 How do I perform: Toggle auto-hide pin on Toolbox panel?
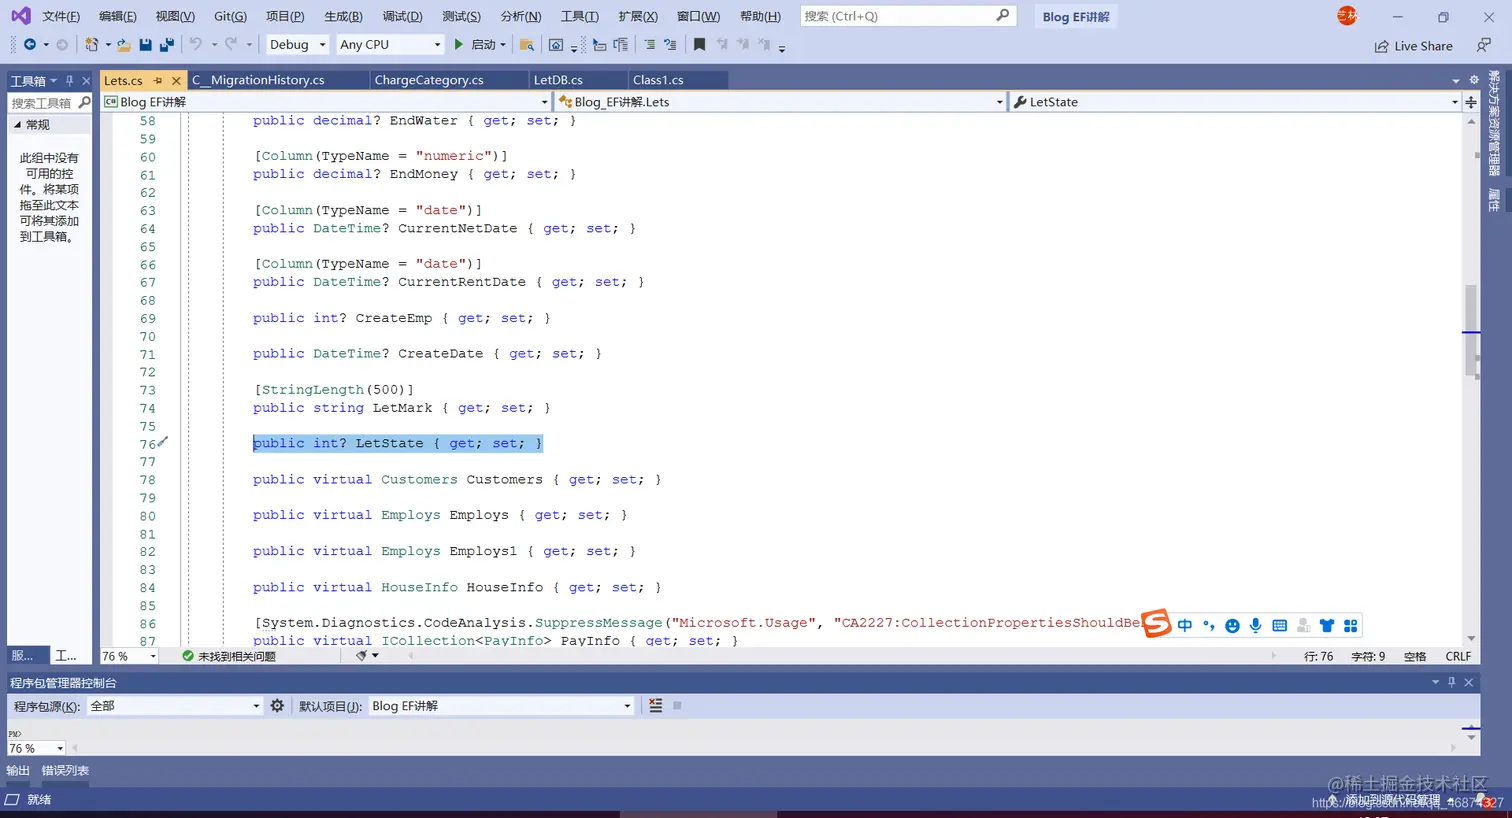click(x=69, y=80)
